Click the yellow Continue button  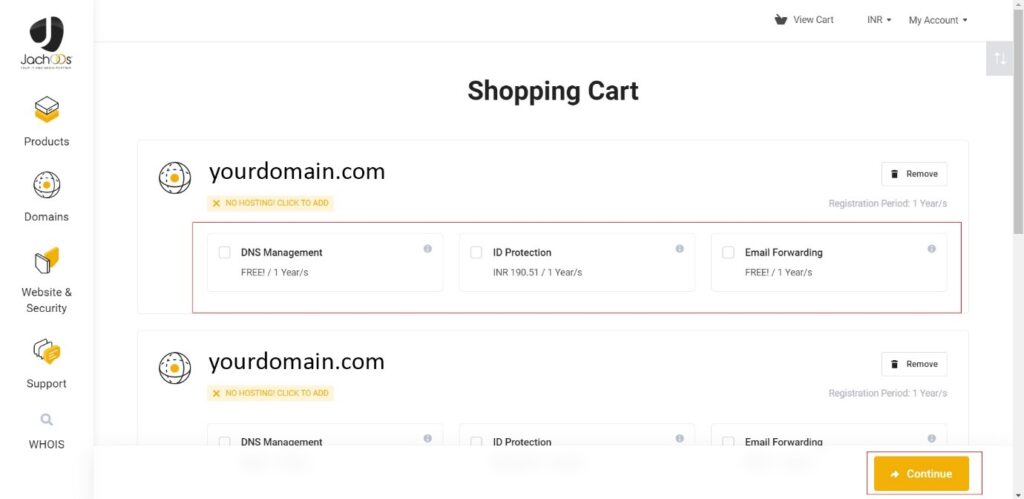click(x=921, y=474)
